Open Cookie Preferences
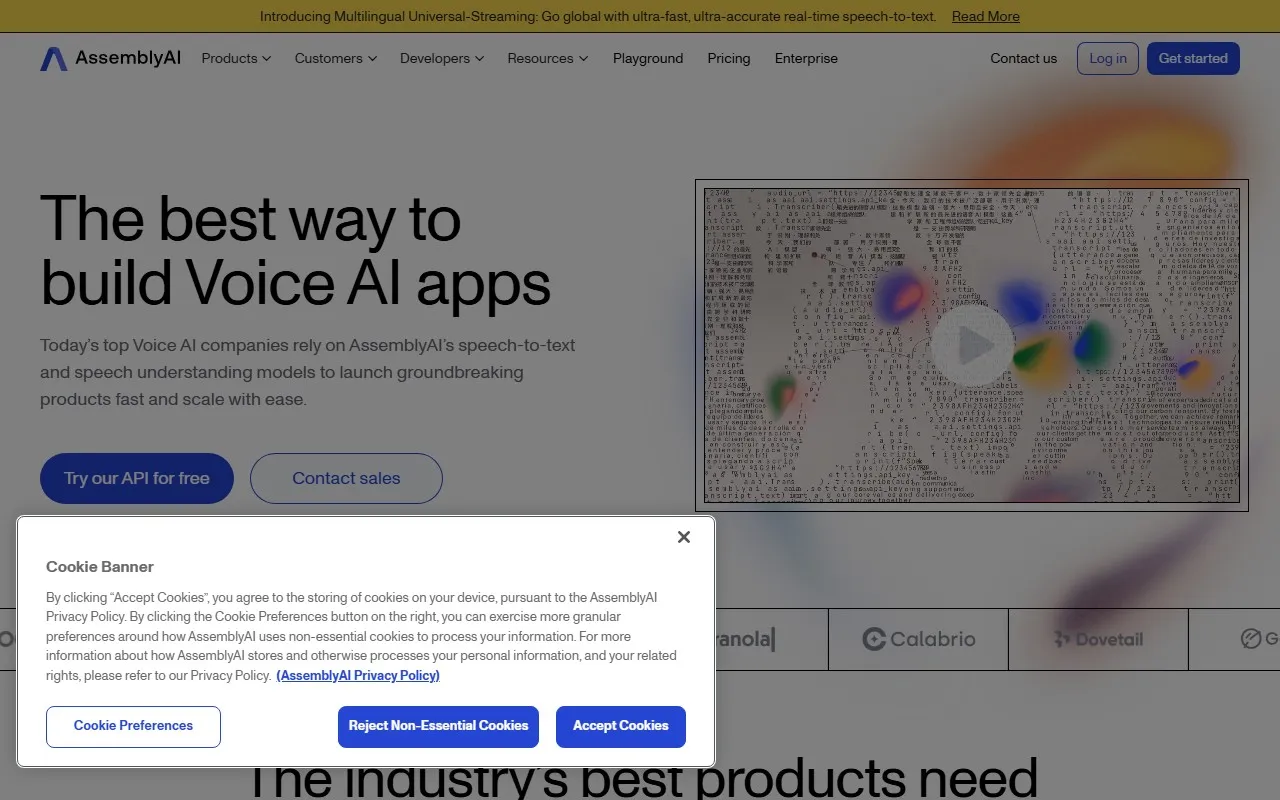 coord(133,726)
